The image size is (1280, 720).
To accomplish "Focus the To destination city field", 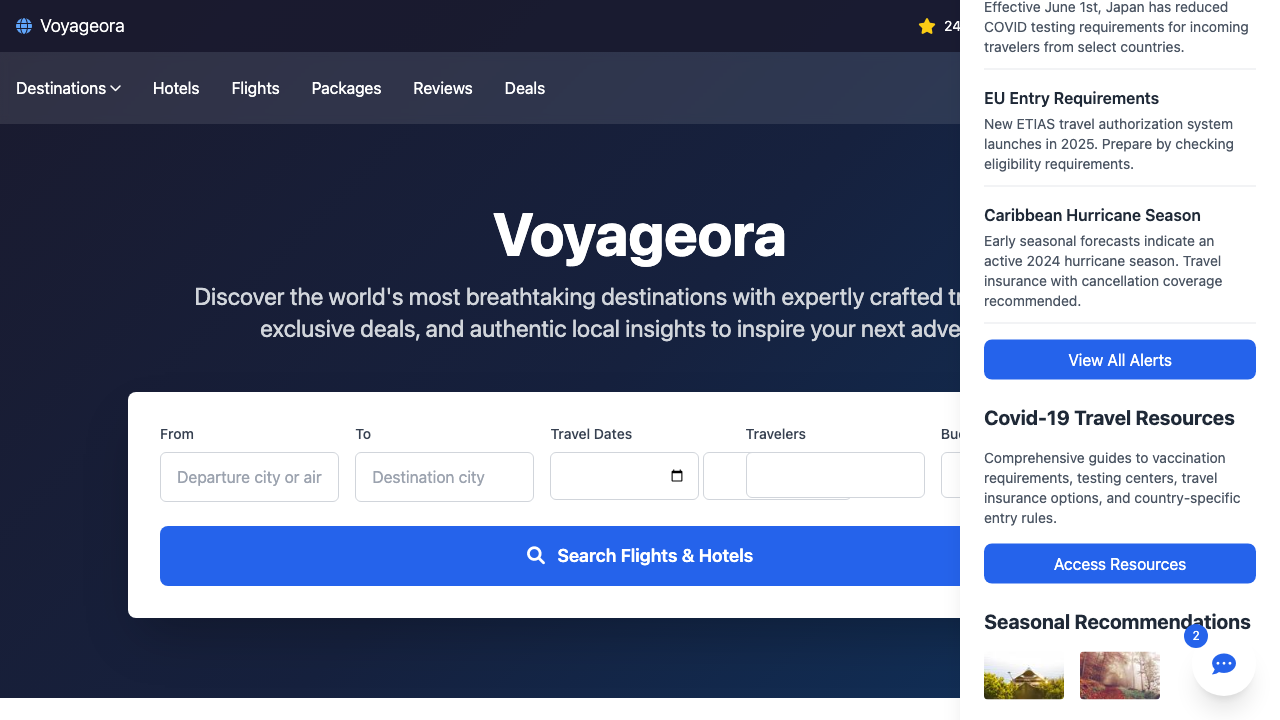I will click(x=444, y=477).
